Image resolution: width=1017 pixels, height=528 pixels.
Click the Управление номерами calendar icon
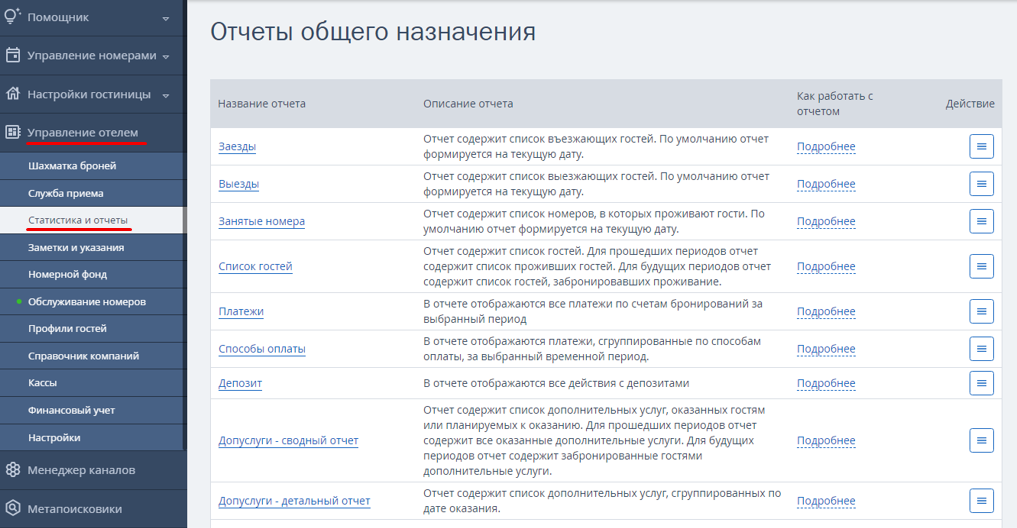tap(12, 55)
